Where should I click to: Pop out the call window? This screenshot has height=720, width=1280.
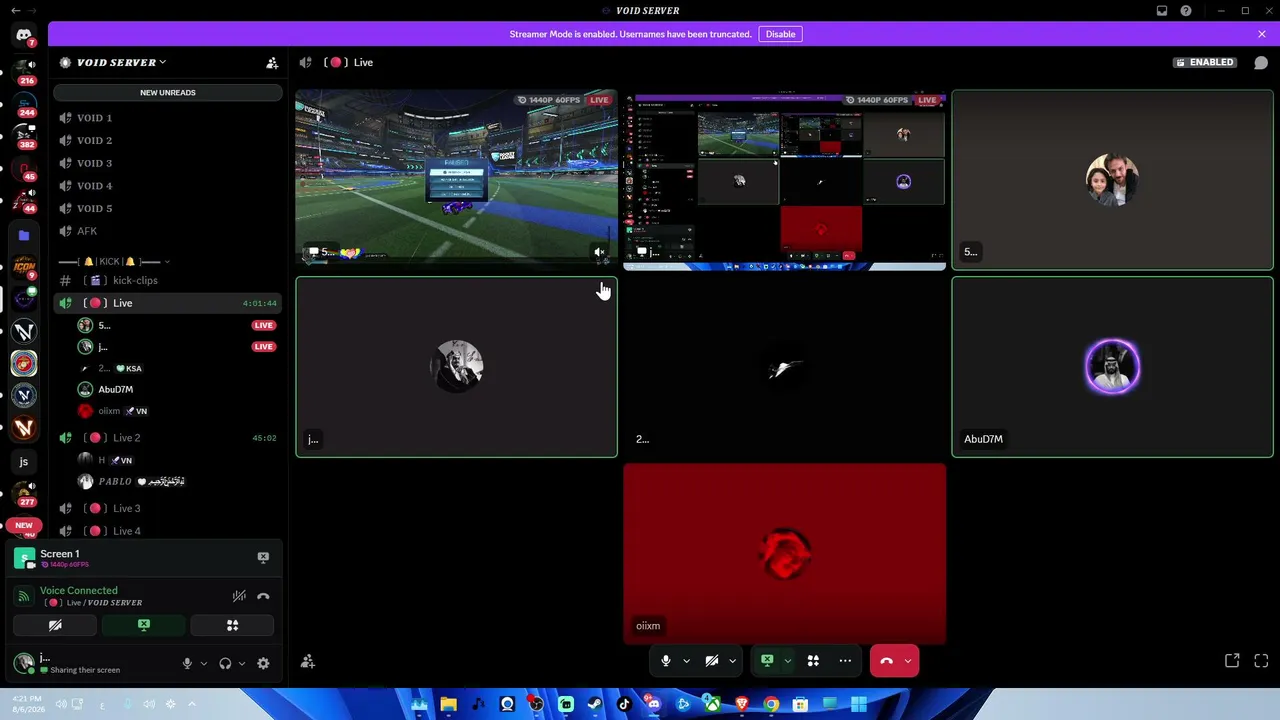pos(1232,661)
